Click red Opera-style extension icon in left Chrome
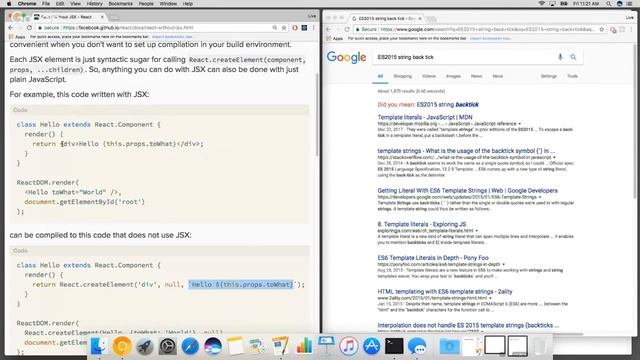 [295, 28]
